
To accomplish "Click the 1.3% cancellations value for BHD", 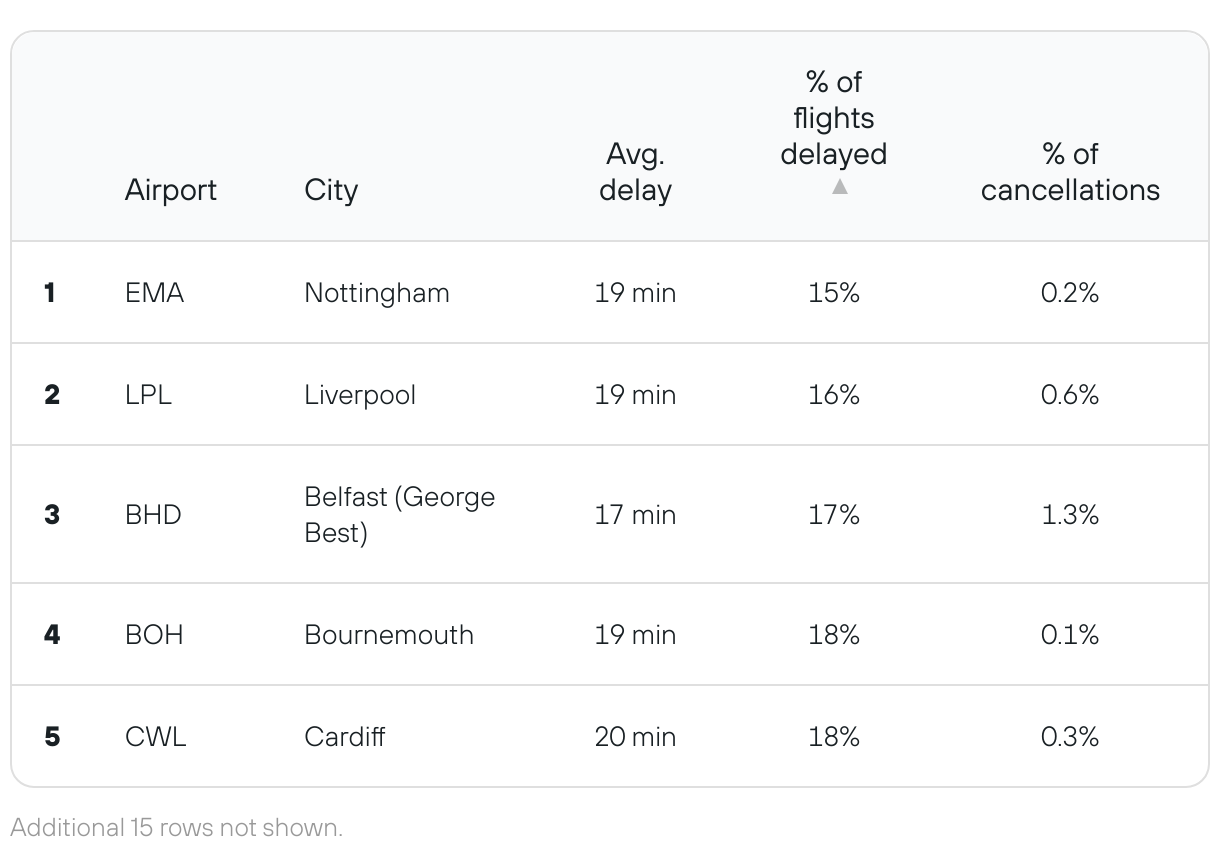I will coord(1070,515).
